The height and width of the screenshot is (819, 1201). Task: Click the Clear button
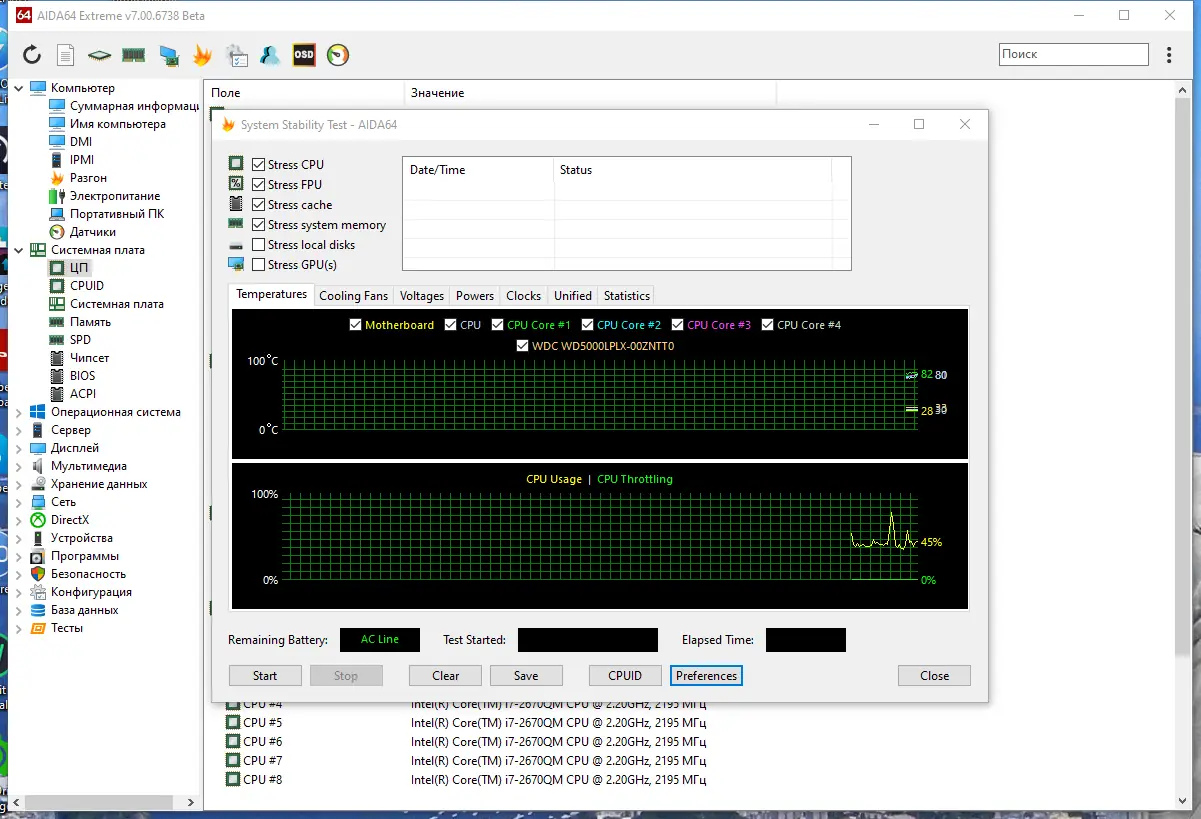click(446, 676)
